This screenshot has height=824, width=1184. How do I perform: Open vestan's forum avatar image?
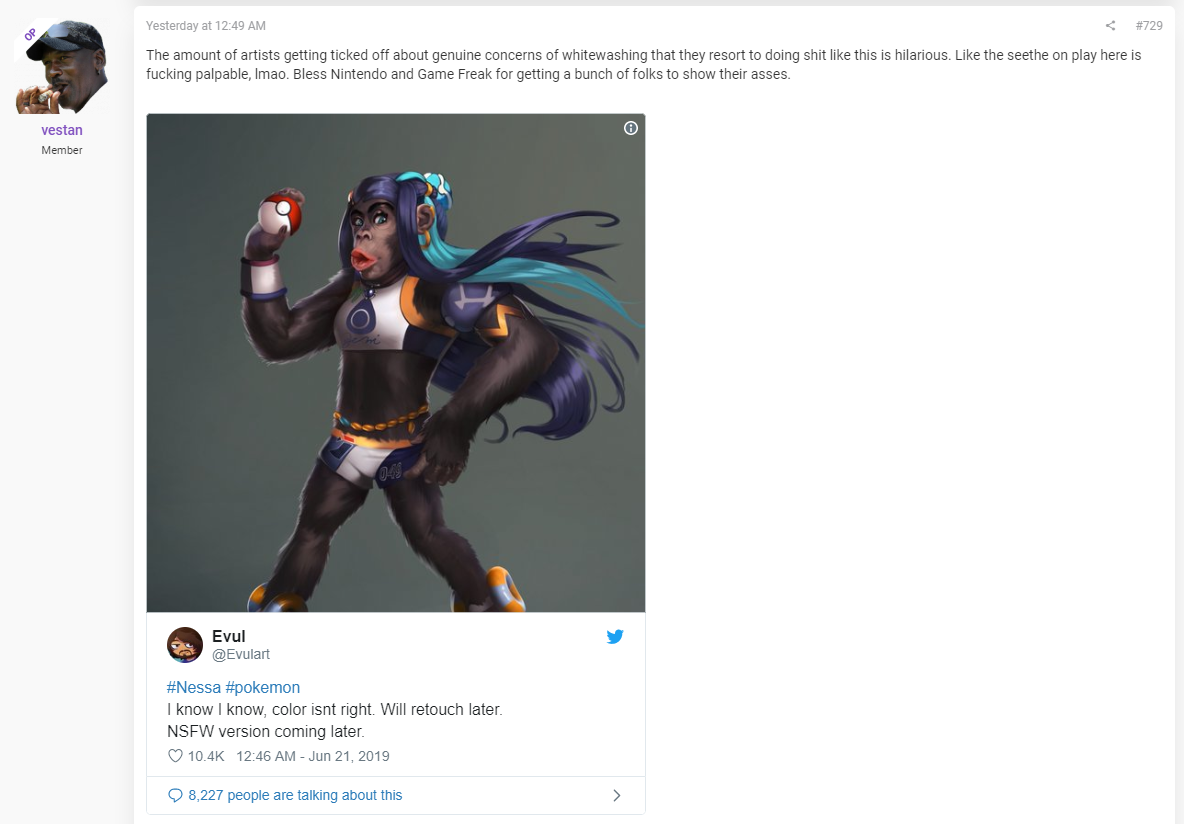click(x=62, y=66)
